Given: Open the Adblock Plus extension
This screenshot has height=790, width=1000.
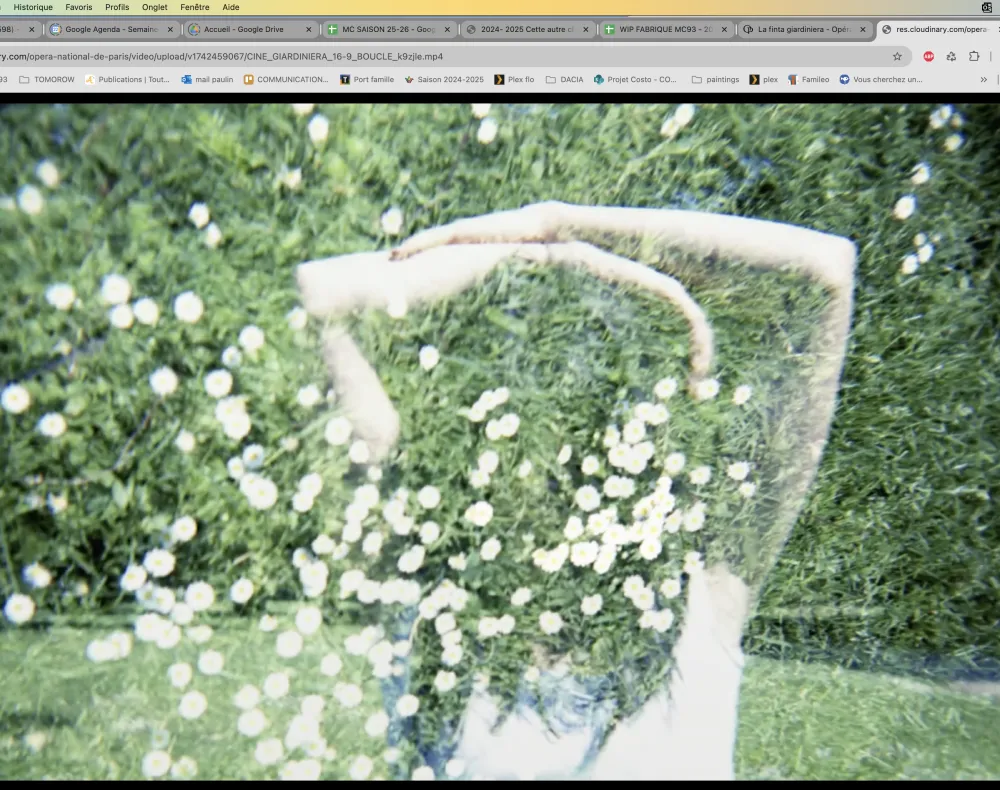Looking at the screenshot, I should (x=929, y=57).
